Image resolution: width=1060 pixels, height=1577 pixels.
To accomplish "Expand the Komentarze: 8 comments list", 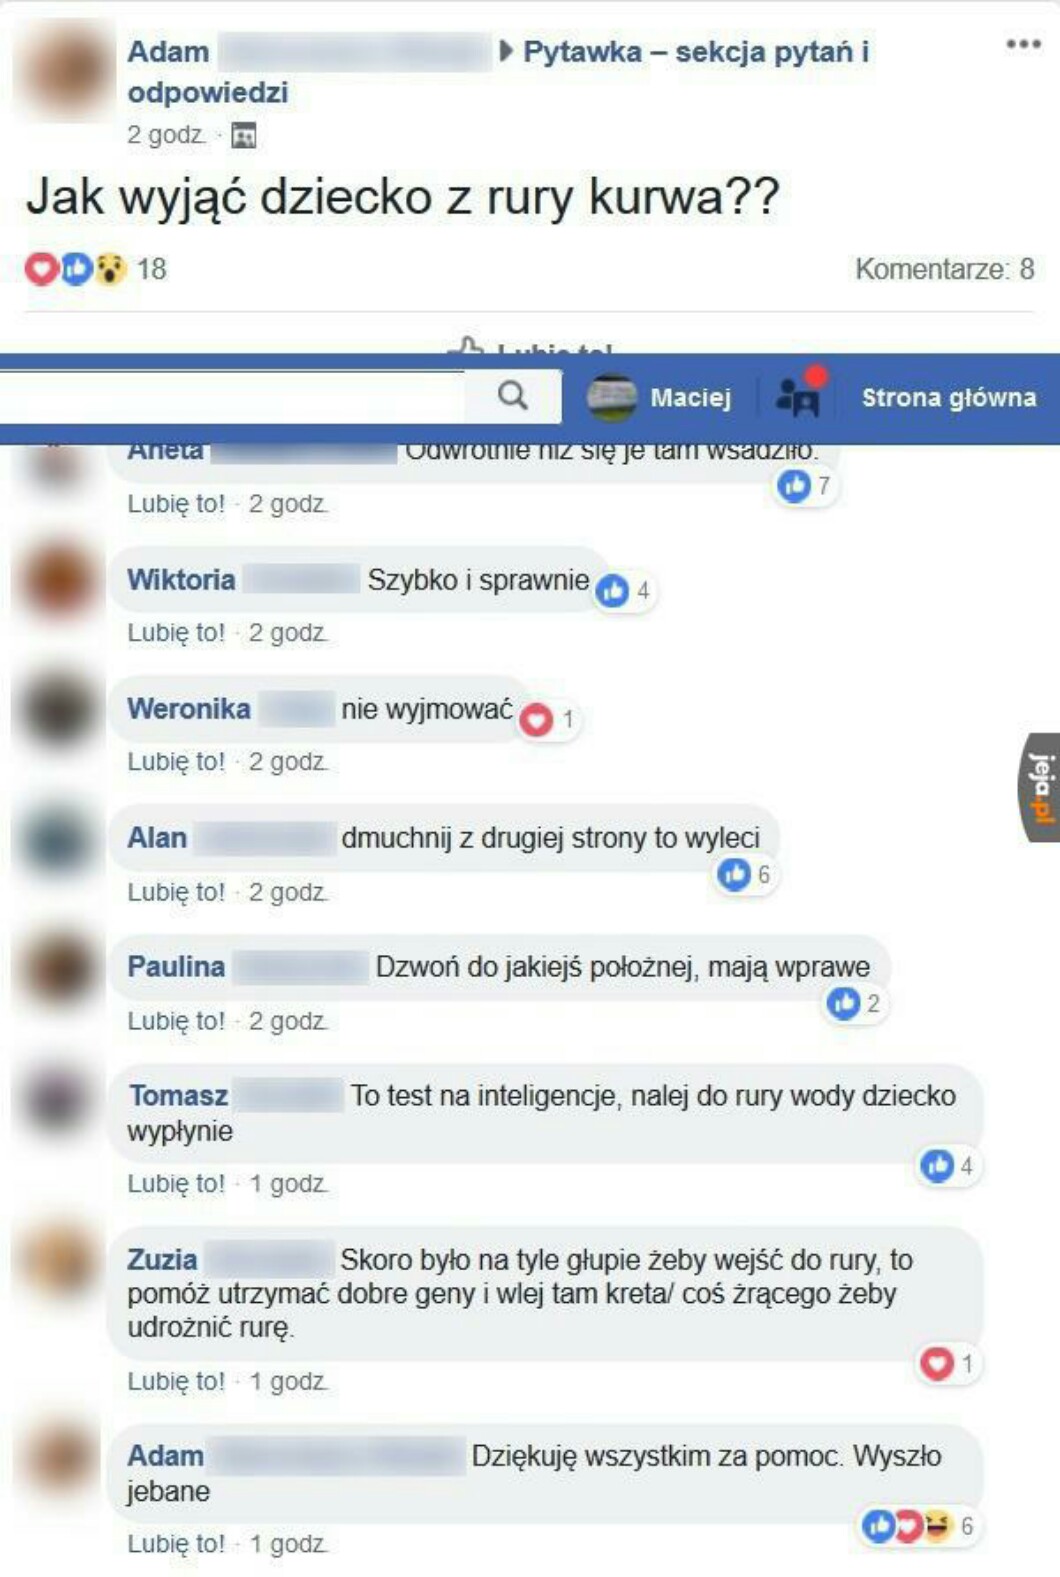I will coord(944,269).
